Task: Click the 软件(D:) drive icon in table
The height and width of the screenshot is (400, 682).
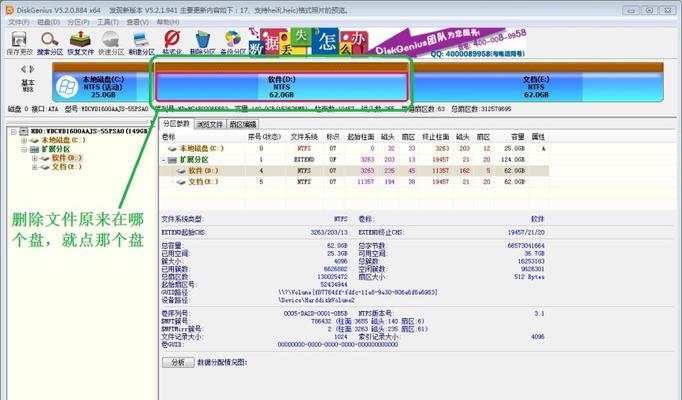Action: 181,171
